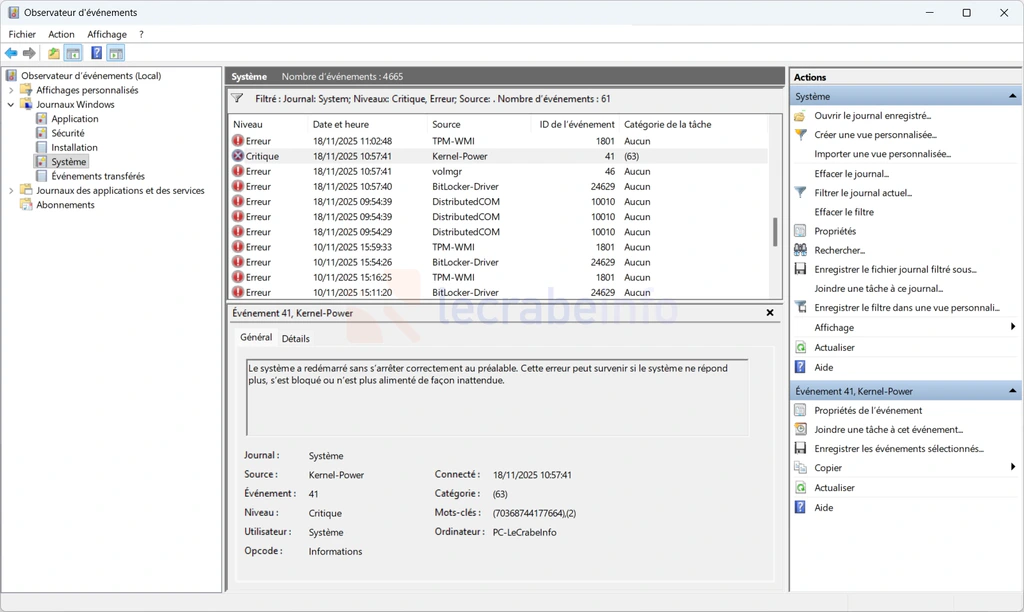The image size is (1024, 612).
Task: Expand Journaux des applications et des services
Action: click(x=11, y=191)
